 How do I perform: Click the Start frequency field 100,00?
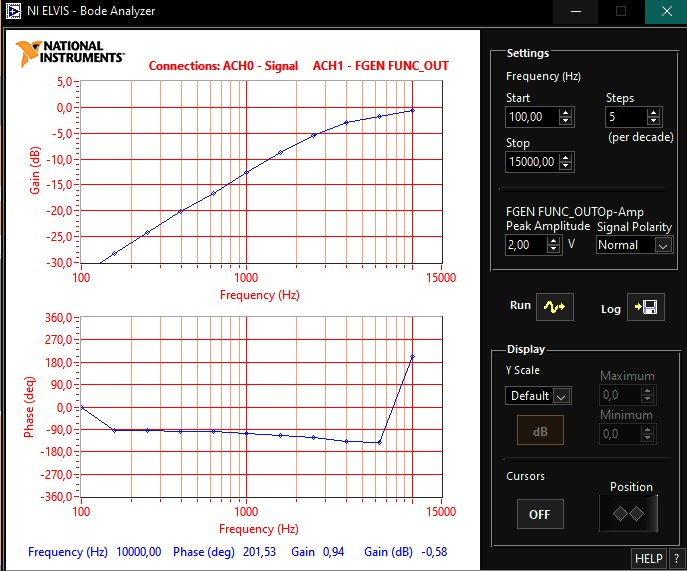pos(532,117)
